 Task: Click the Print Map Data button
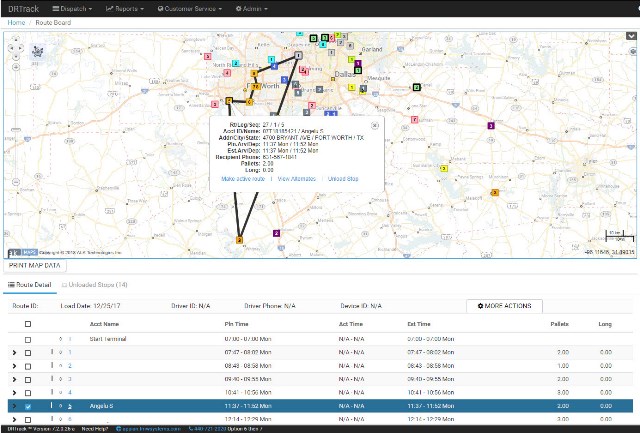35,266
